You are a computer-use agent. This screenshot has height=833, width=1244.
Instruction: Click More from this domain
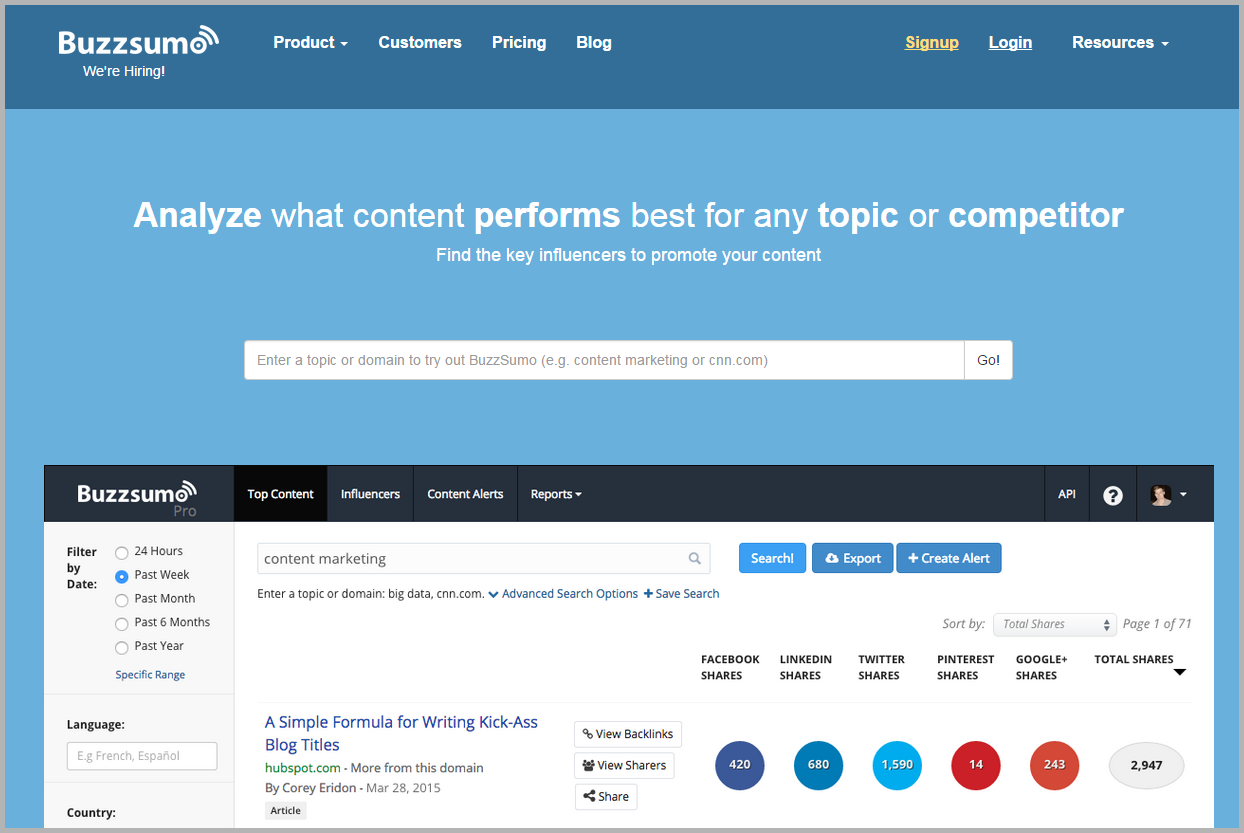[417, 768]
